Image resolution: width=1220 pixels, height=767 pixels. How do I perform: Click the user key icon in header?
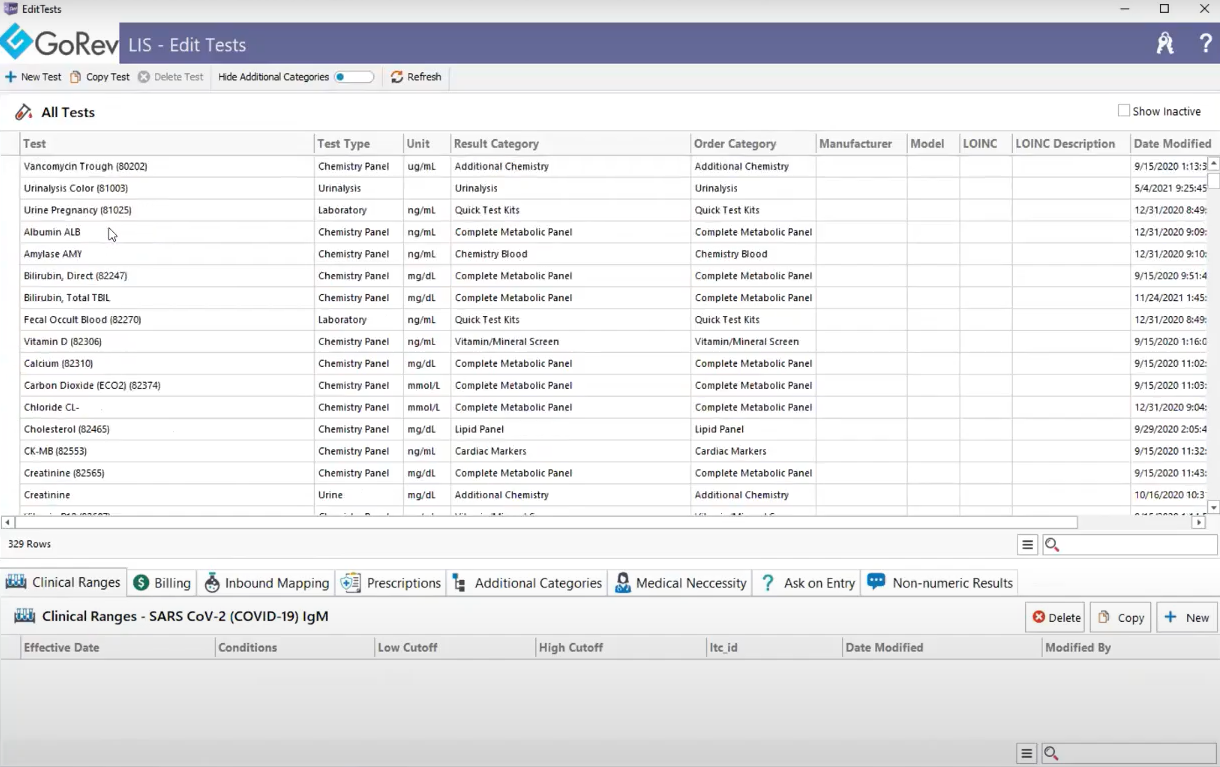1165,44
